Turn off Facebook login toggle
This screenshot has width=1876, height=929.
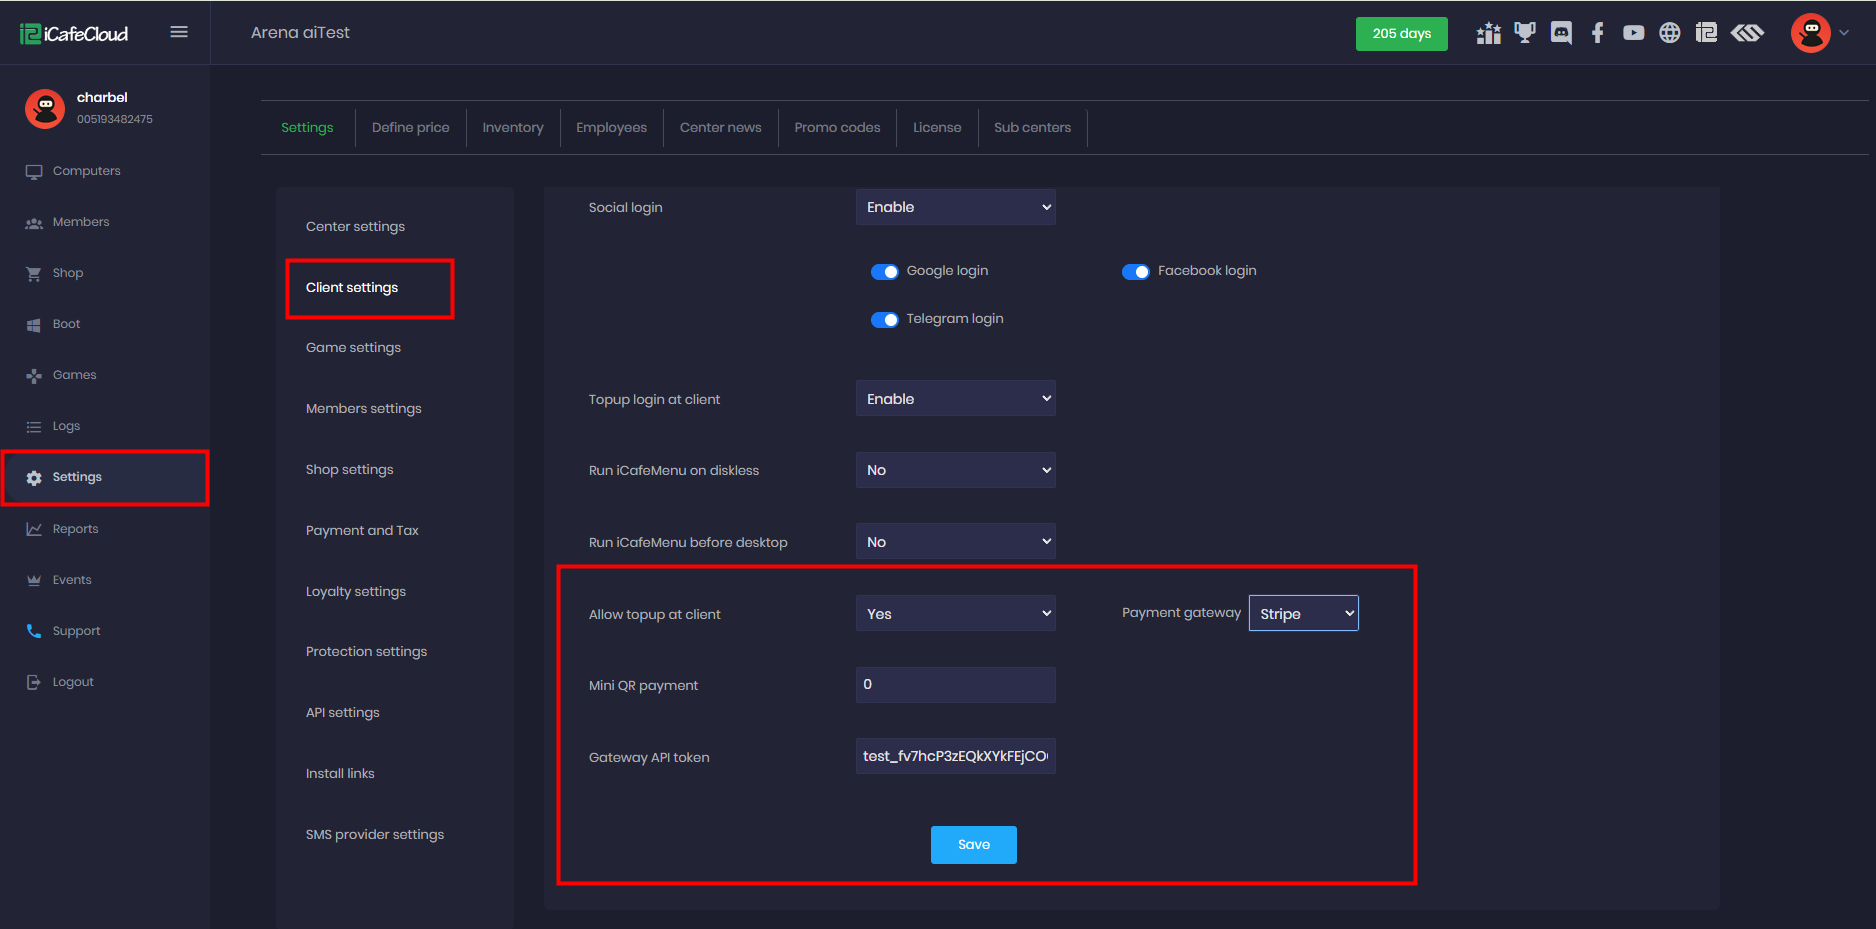pyautogui.click(x=1135, y=272)
